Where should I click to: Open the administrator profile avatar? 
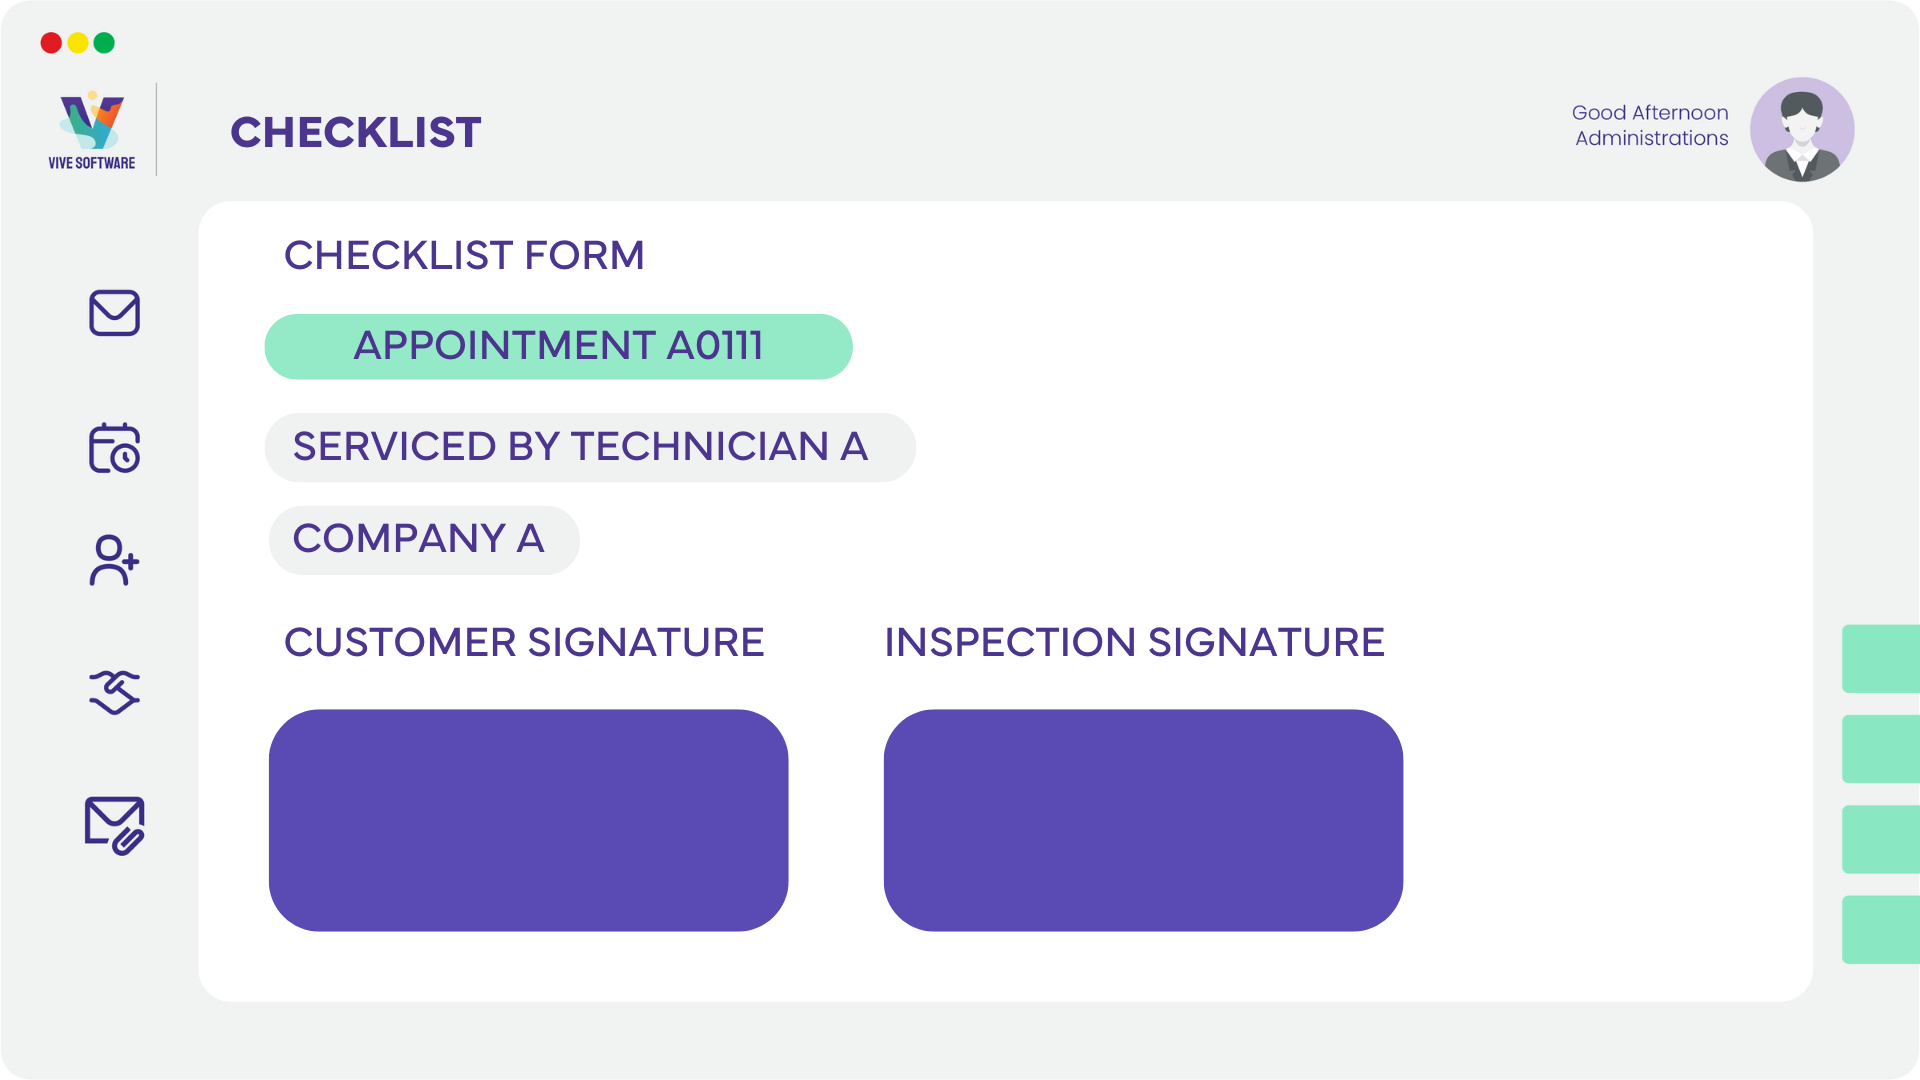[x=1802, y=130]
